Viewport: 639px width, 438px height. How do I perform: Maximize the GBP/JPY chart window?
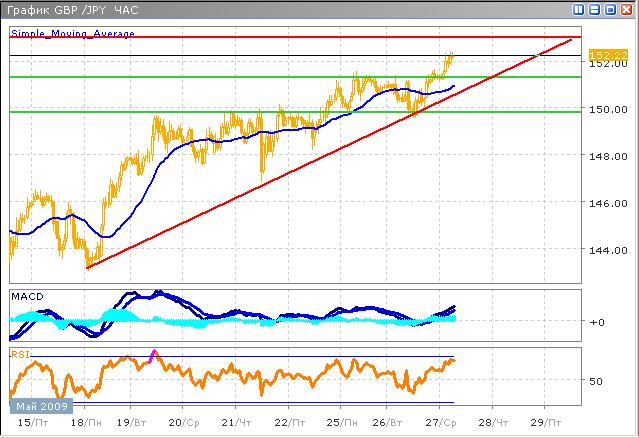[x=611, y=9]
